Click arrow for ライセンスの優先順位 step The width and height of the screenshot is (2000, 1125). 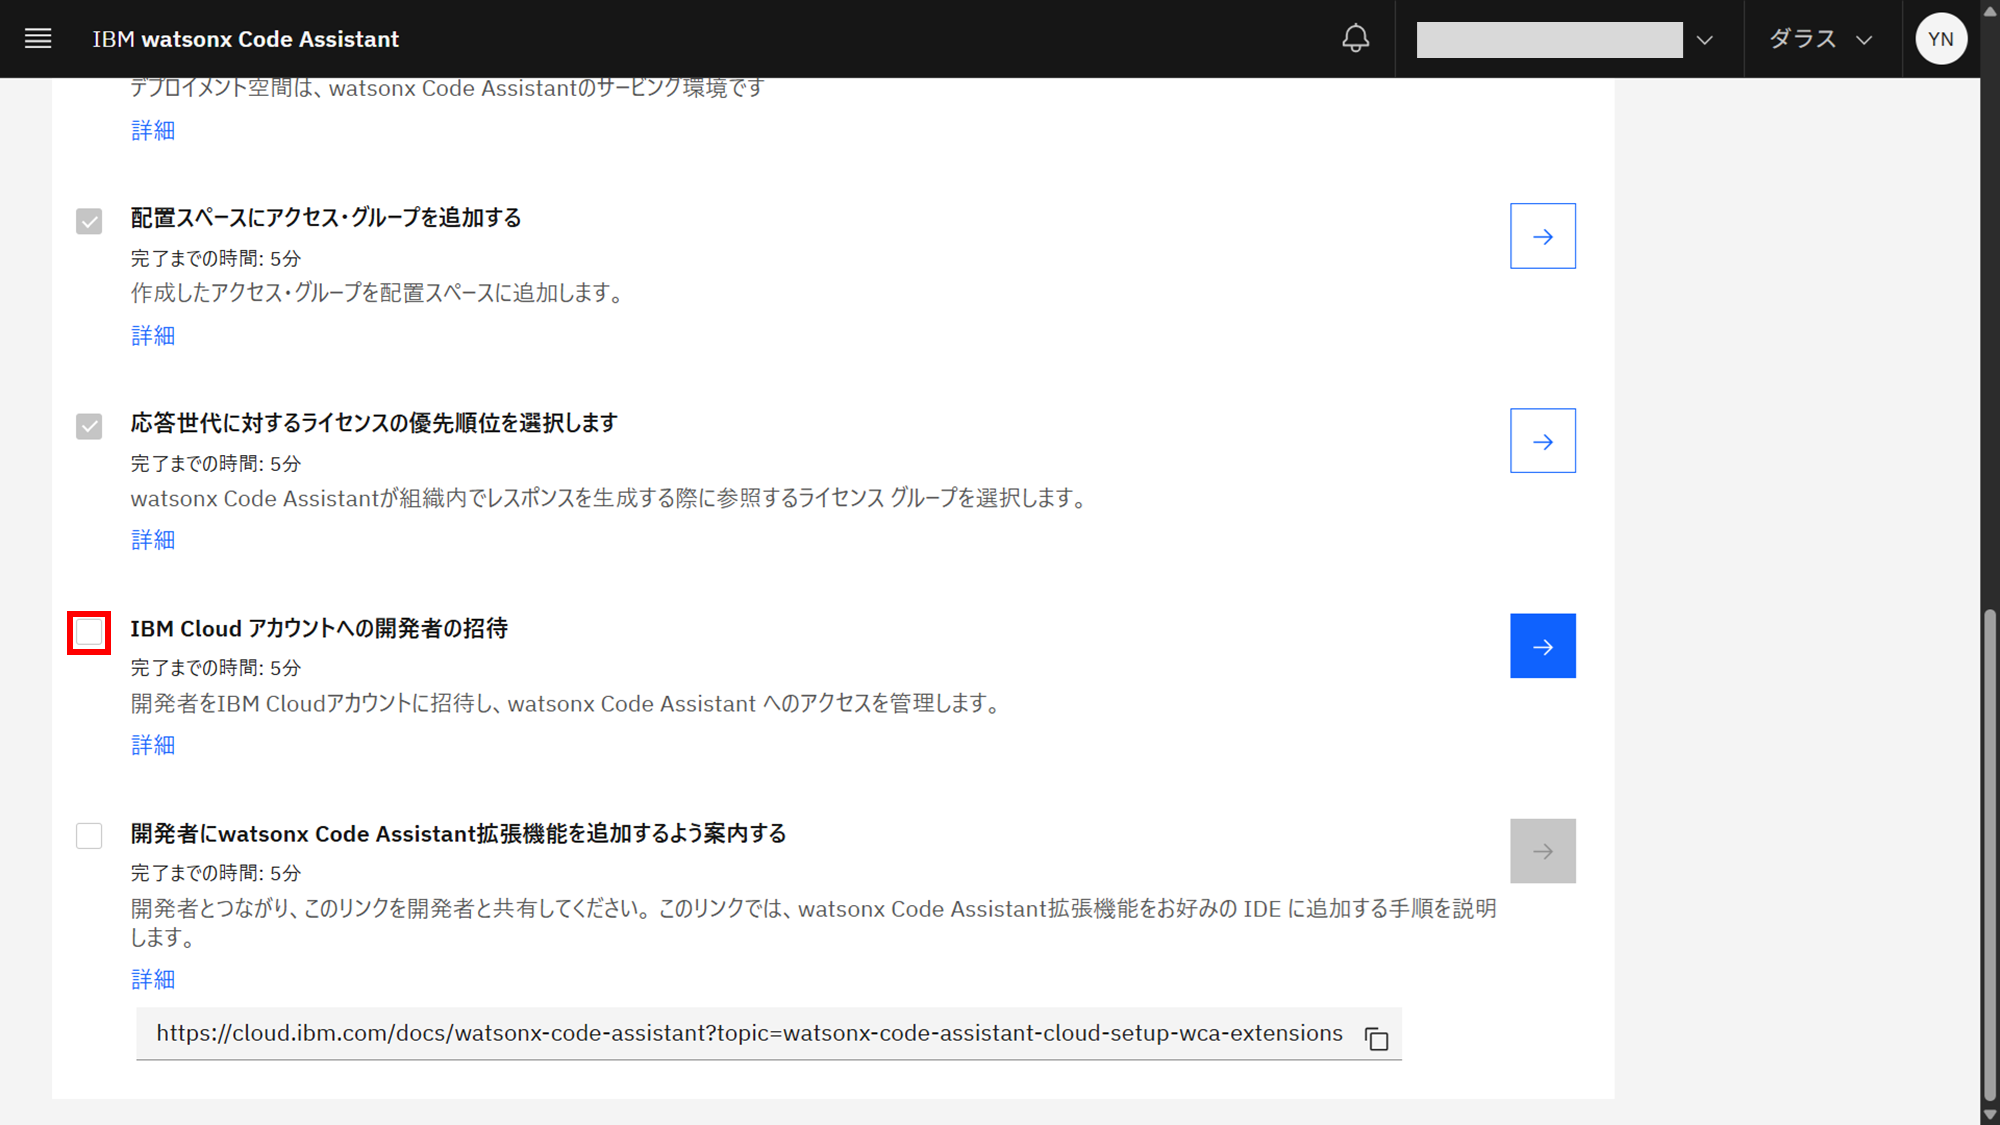point(1542,441)
